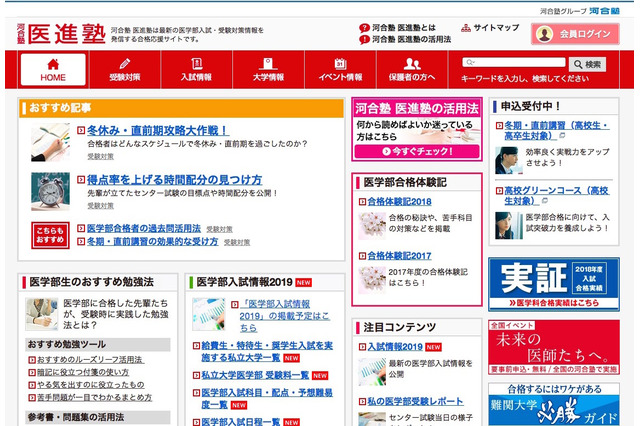The width and height of the screenshot is (640, 426).
Task: Click the 未来の医師たちへ event banner
Action: click(x=554, y=347)
